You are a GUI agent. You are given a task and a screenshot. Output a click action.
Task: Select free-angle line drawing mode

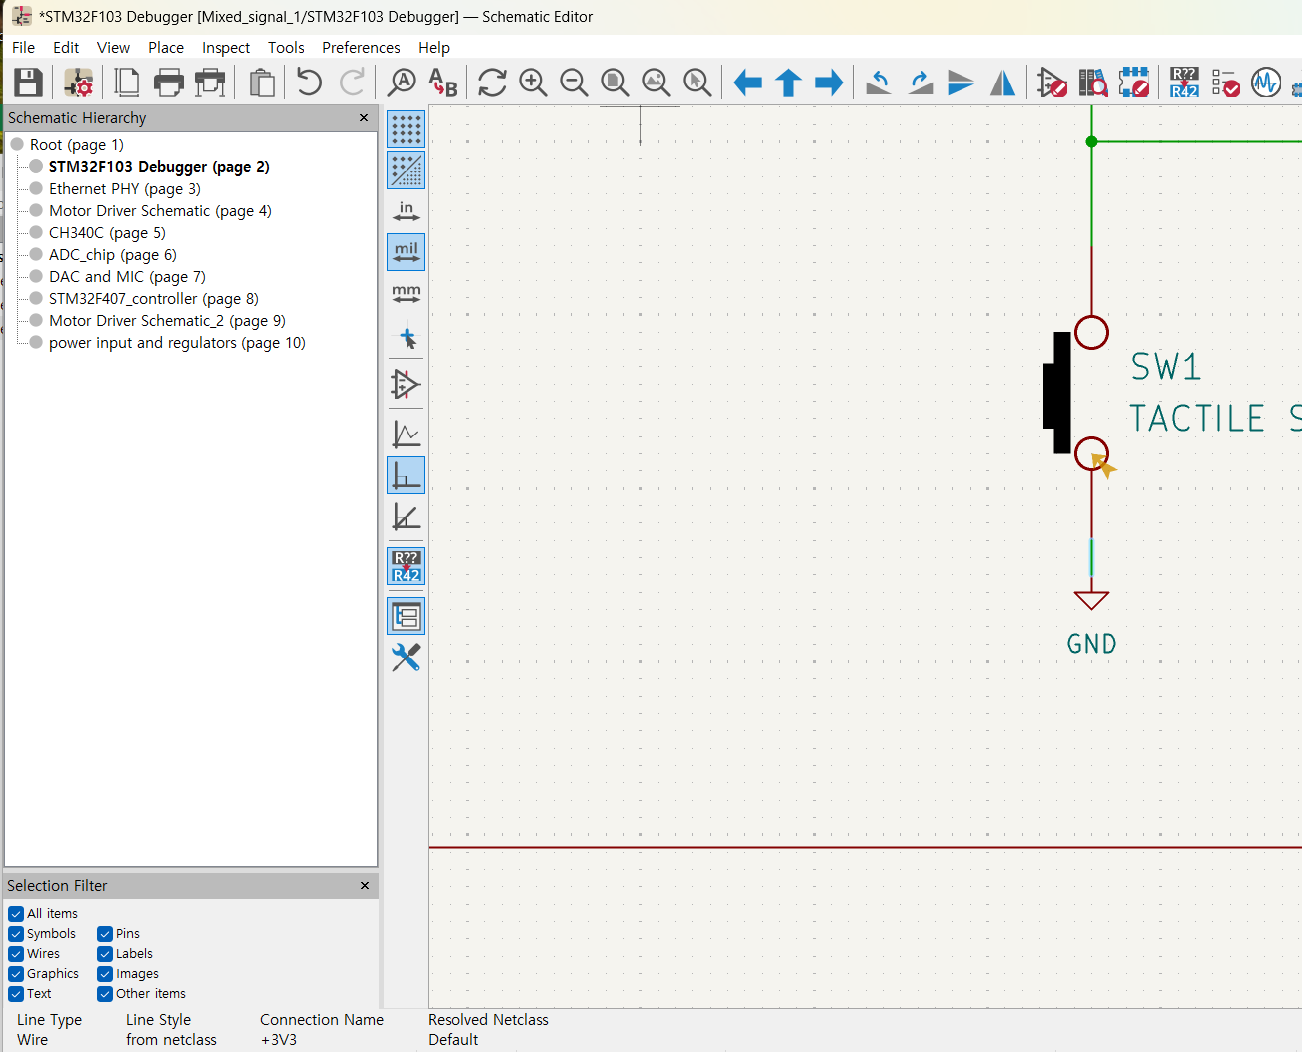click(x=406, y=434)
